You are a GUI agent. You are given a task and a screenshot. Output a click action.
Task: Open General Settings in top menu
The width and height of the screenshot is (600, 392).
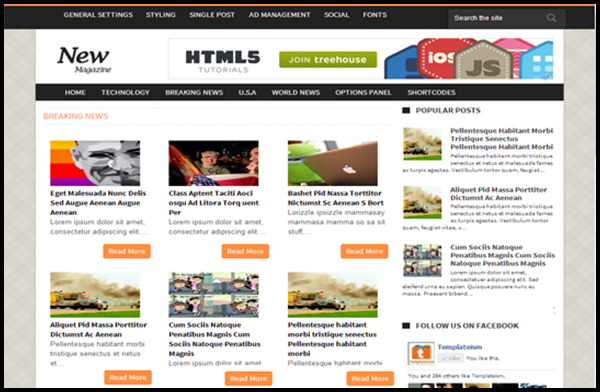click(x=98, y=15)
